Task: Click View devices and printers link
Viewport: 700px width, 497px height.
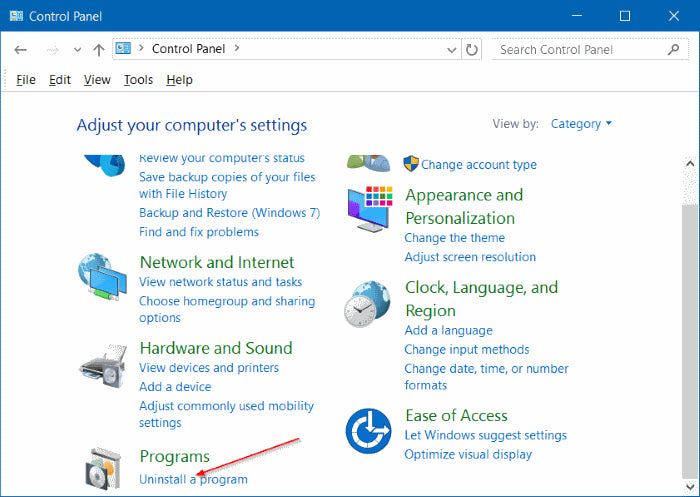Action: click(x=210, y=368)
